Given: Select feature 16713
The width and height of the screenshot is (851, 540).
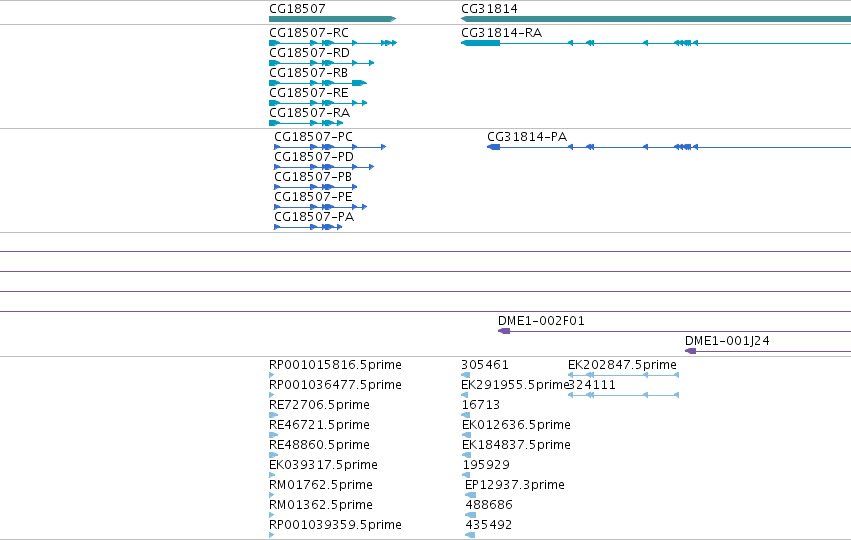Looking at the screenshot, I should click(x=481, y=405).
